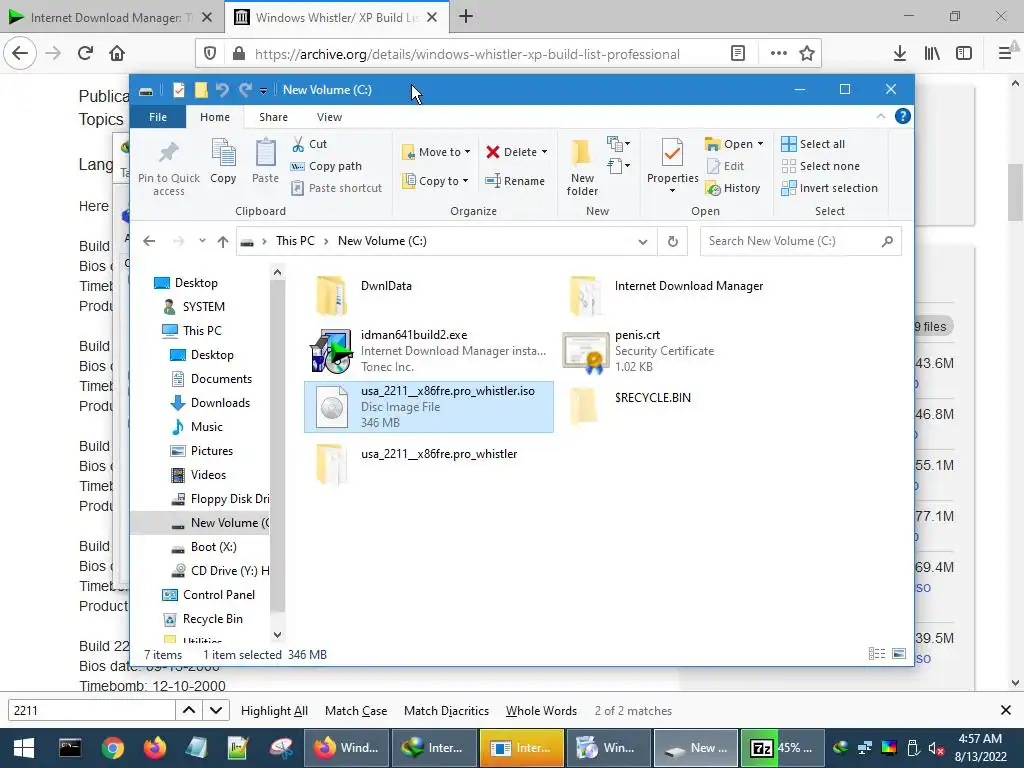Select idman641build2.exe installer file
The image size is (1024, 768).
point(428,351)
